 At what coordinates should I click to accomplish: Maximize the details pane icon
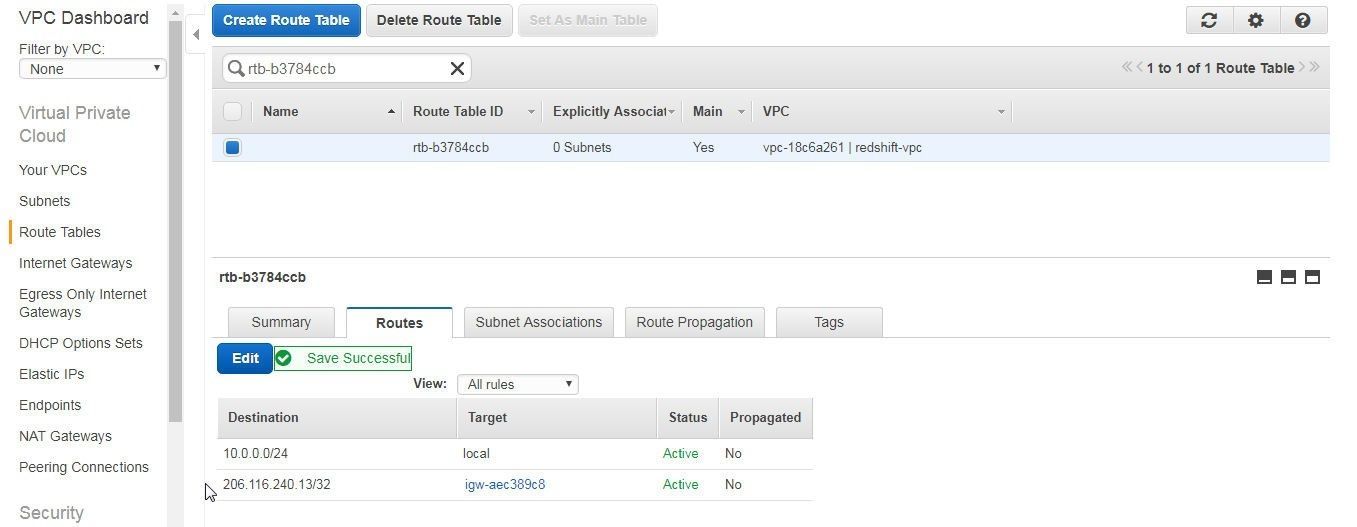click(1312, 277)
